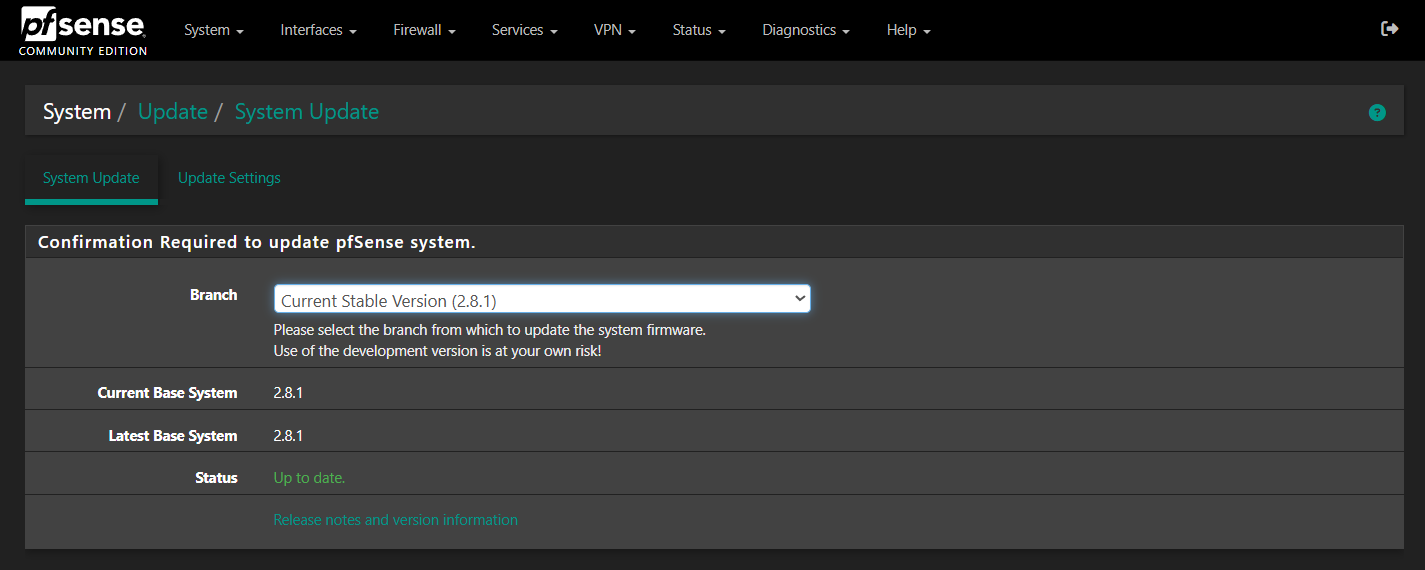
Task: Click the Confirmation Required panel heading
Action: coord(256,242)
